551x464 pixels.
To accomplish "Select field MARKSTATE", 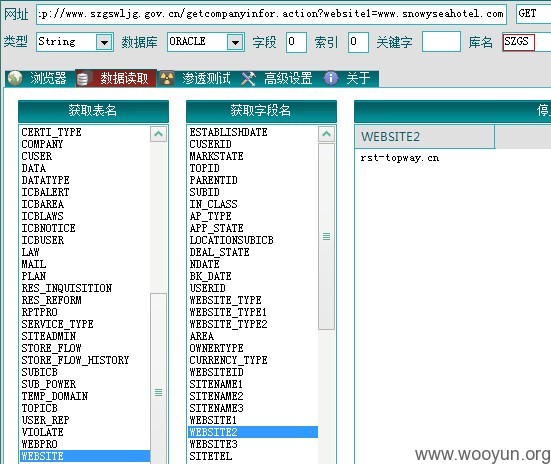I will click(x=216, y=156).
